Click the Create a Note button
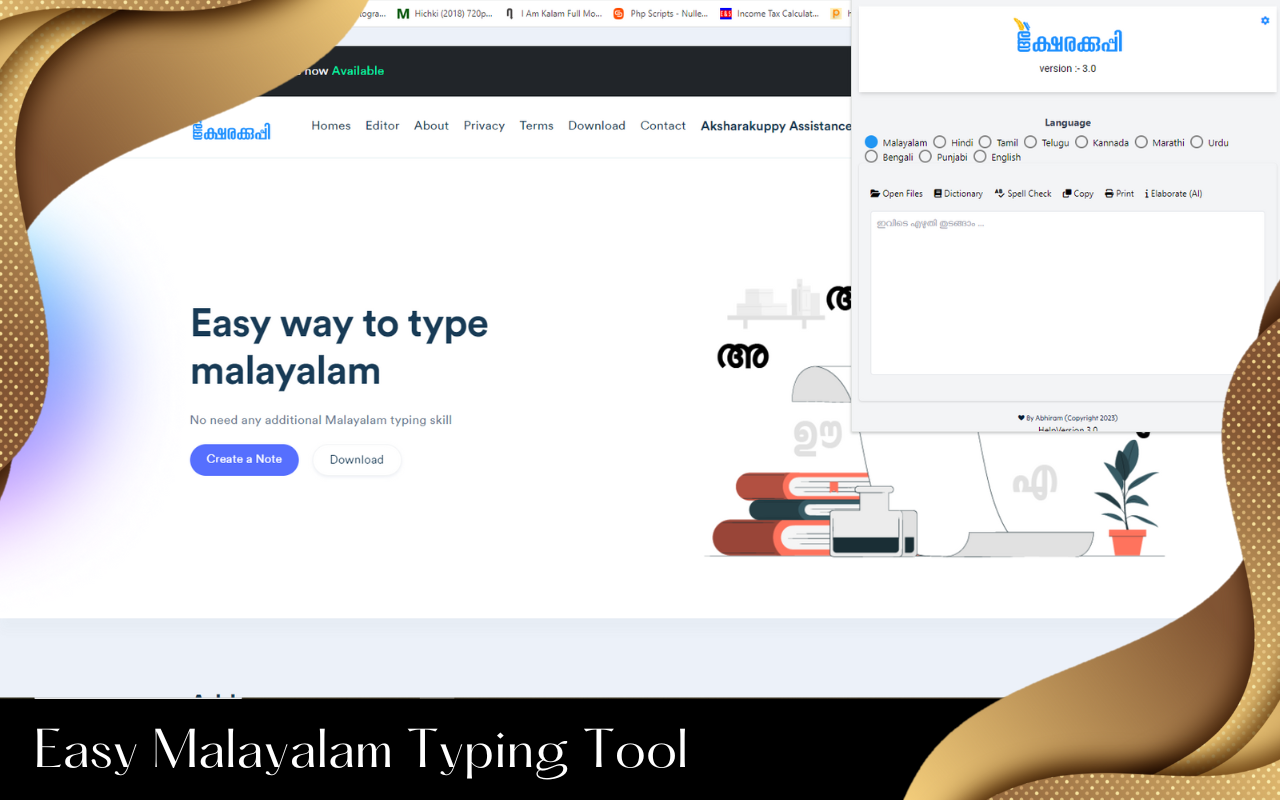 [x=244, y=460]
